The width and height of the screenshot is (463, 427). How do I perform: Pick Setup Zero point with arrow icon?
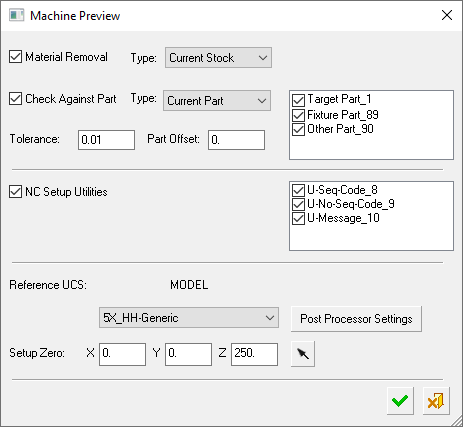(303, 354)
